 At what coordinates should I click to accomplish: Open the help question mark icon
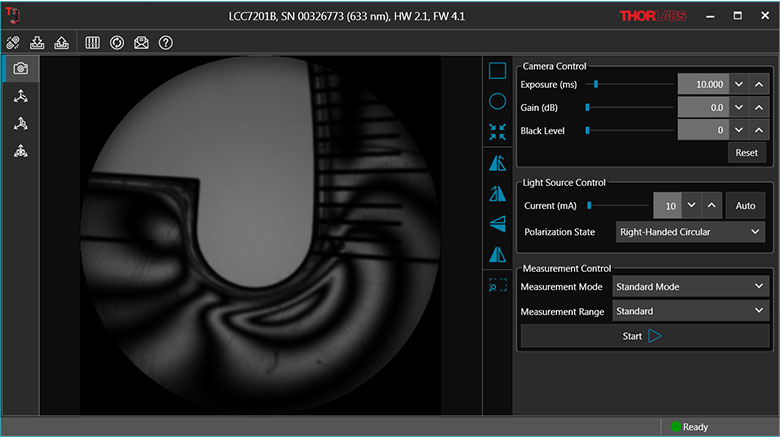coord(166,43)
